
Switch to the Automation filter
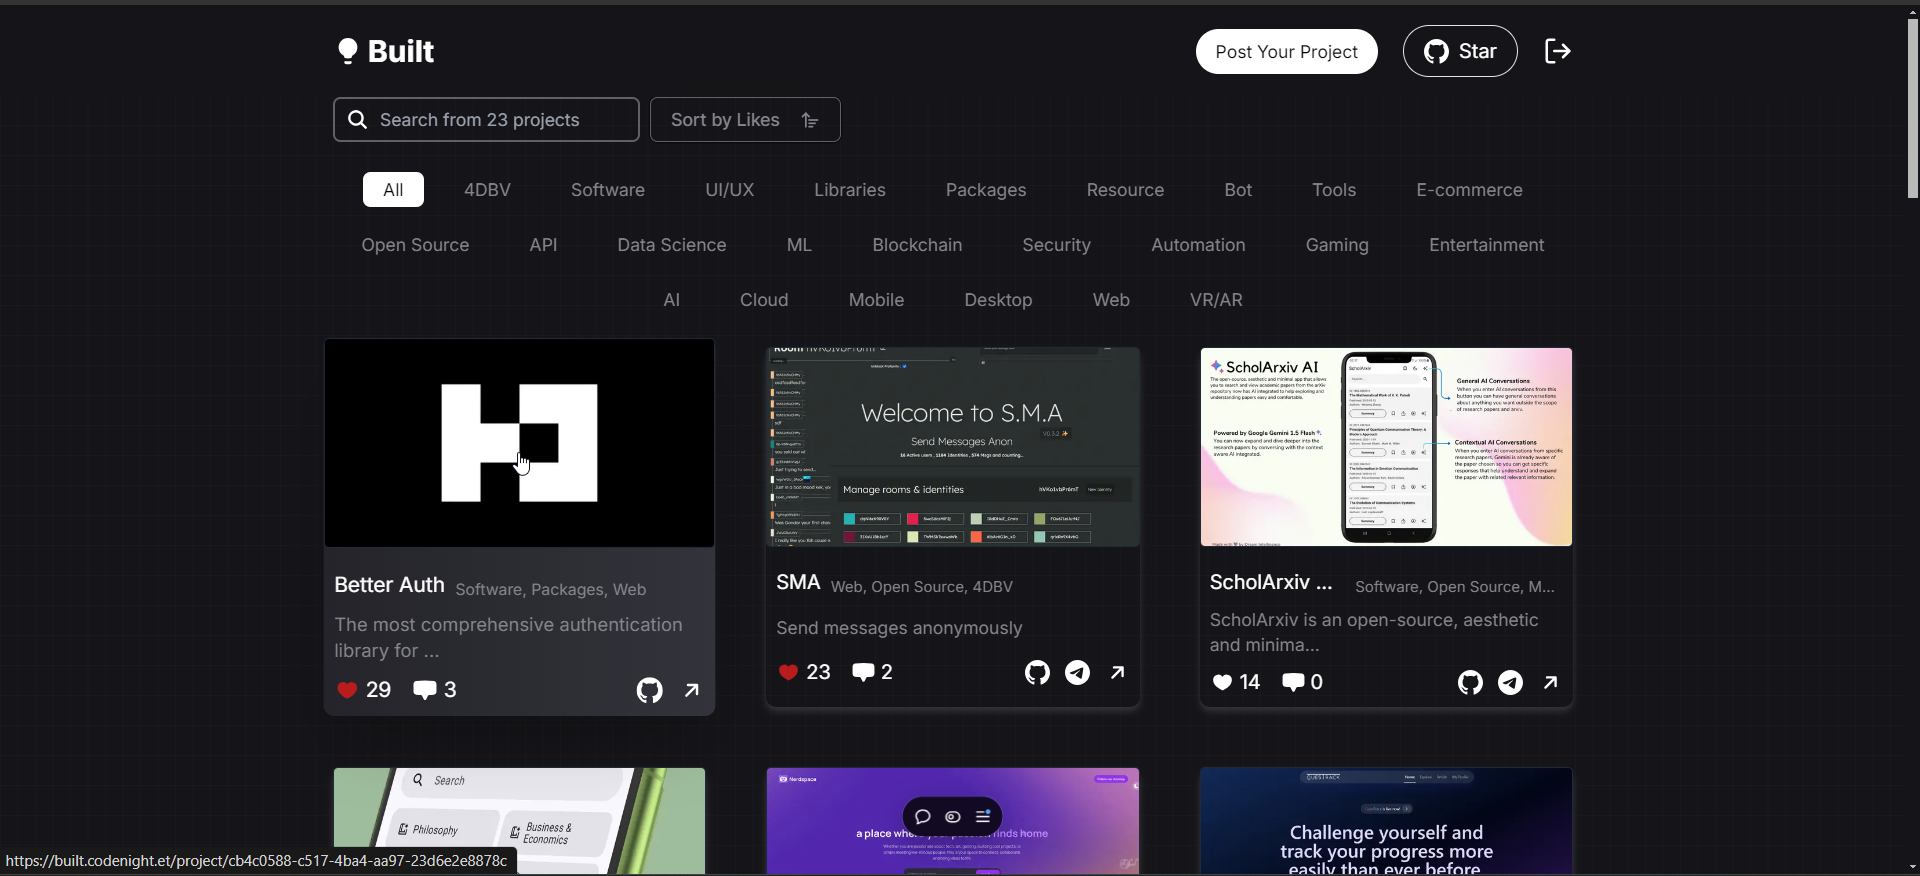pyautogui.click(x=1198, y=245)
